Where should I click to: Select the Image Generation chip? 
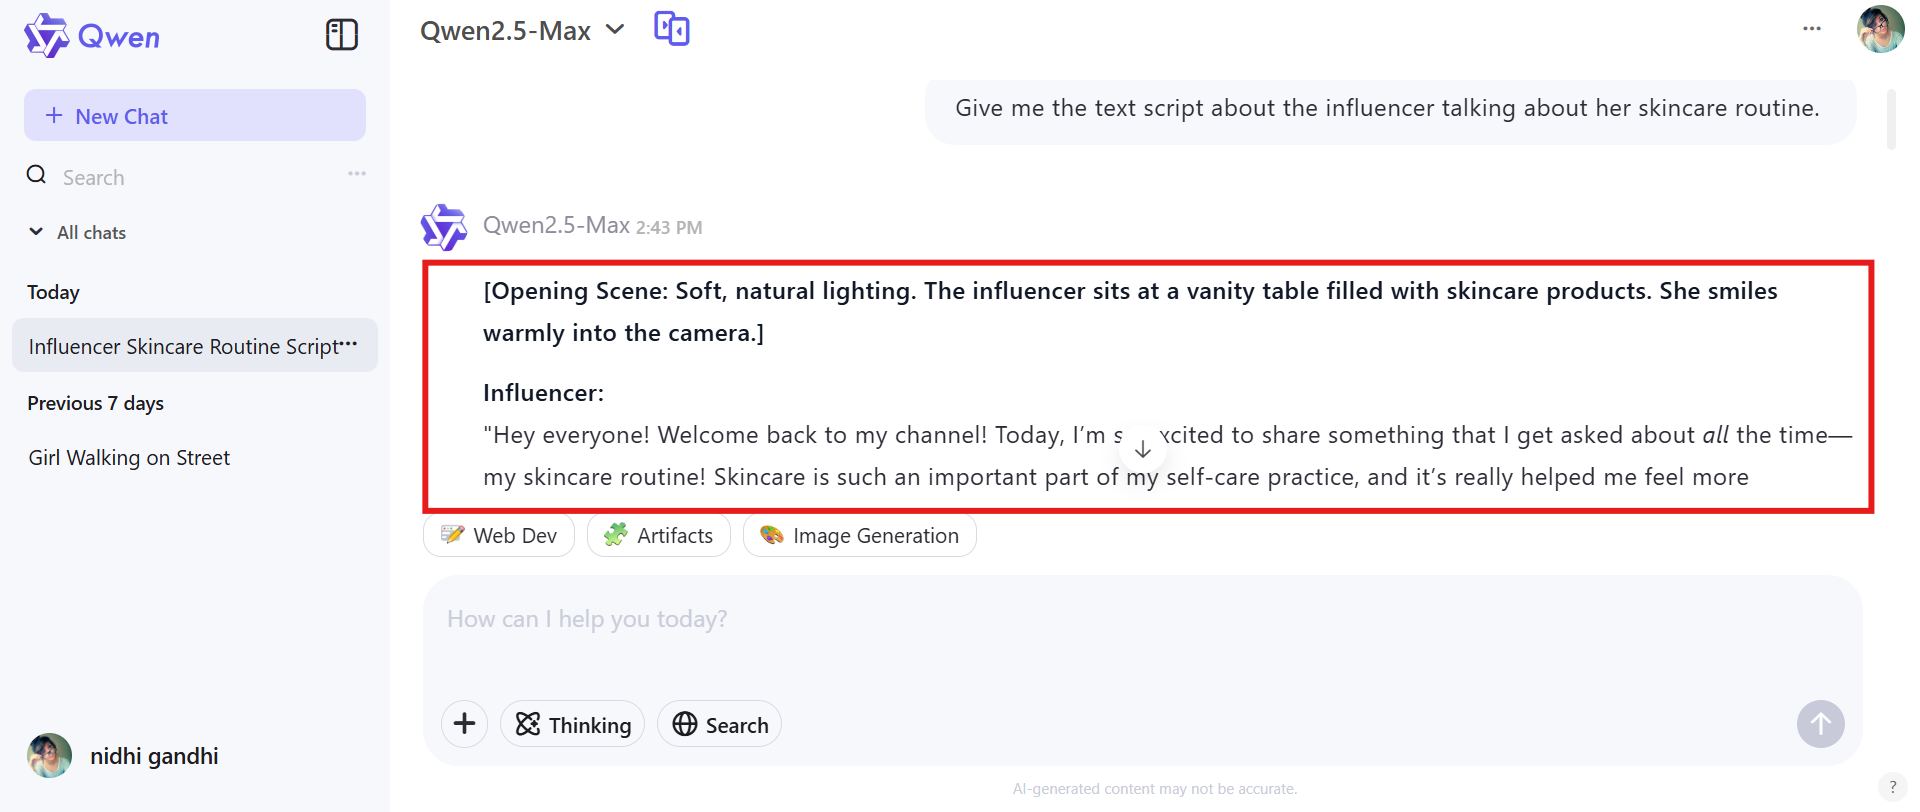(x=860, y=536)
